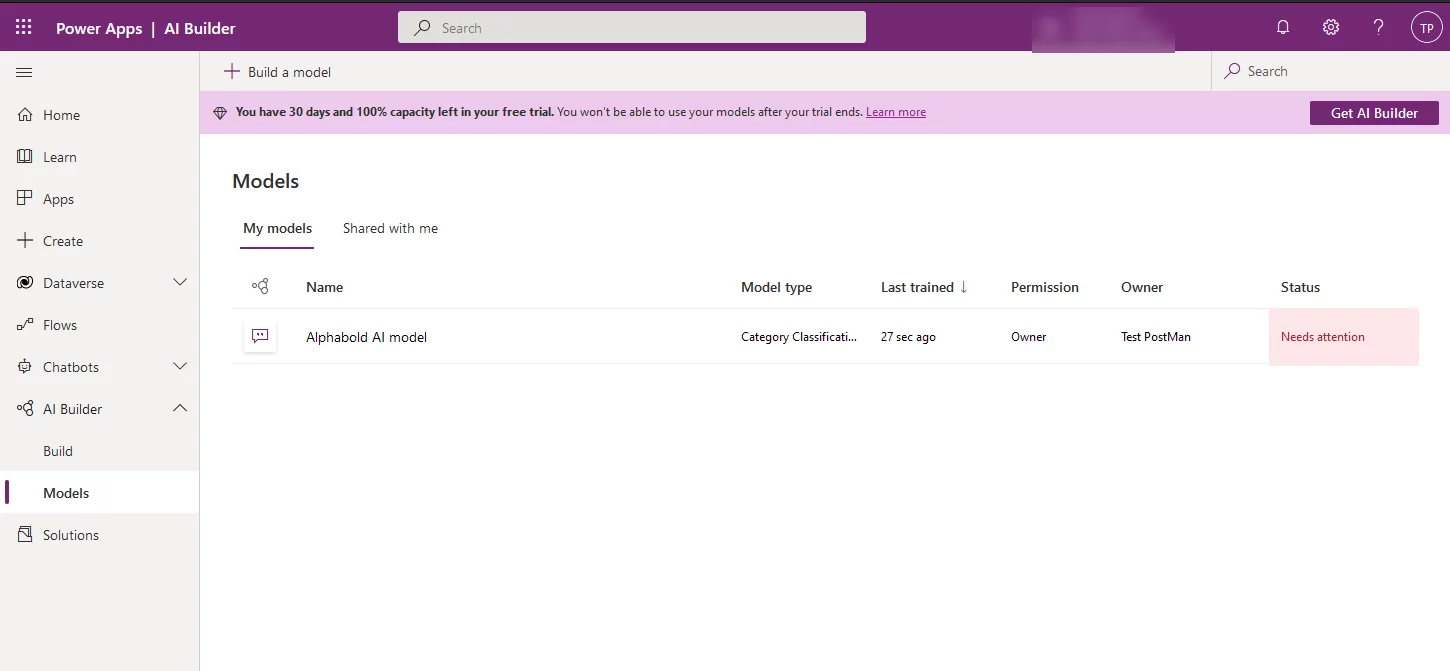Follow the Learn more link

896,112
